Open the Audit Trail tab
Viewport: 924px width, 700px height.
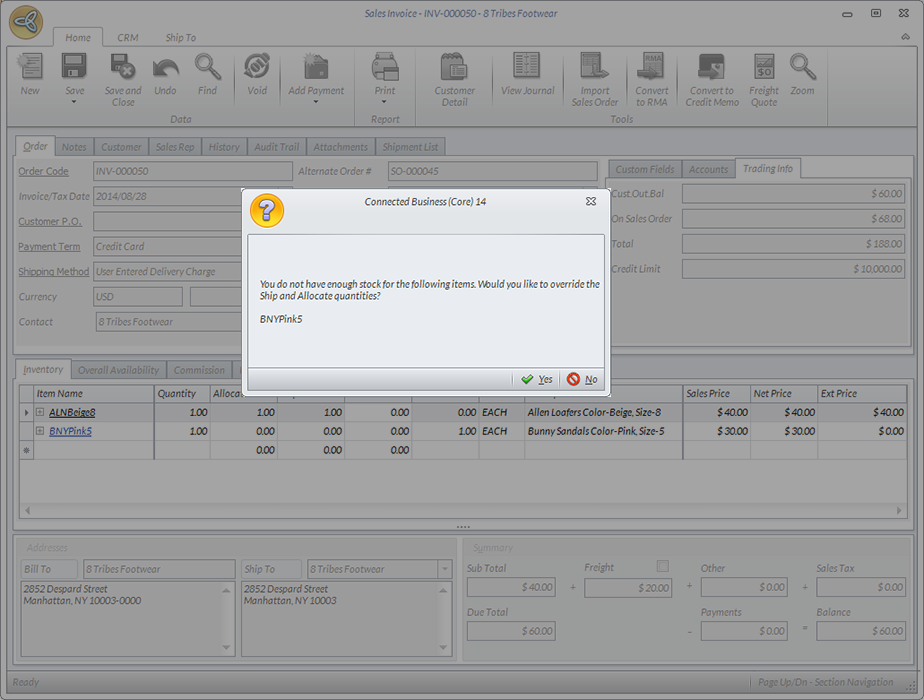(x=274, y=147)
